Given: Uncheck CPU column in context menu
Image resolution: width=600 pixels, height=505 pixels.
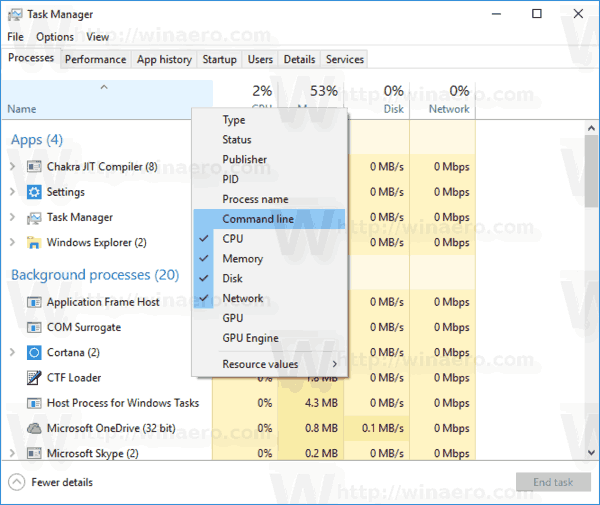Looking at the screenshot, I should 270,239.
